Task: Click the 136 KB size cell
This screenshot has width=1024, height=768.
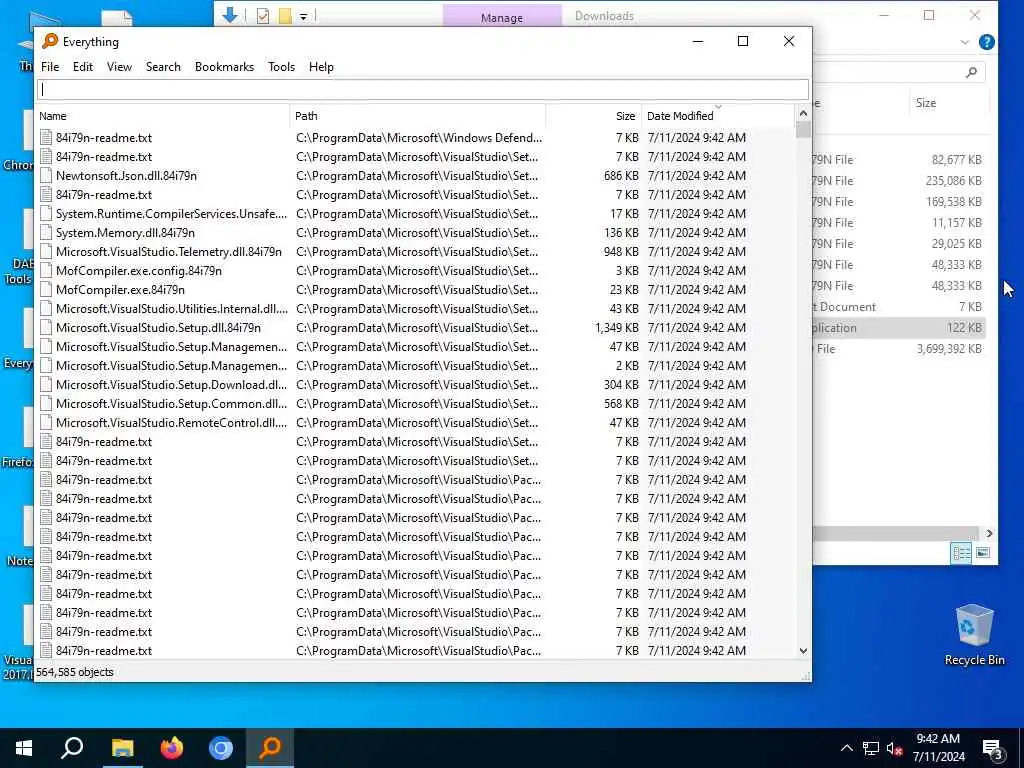Action: 621,232
